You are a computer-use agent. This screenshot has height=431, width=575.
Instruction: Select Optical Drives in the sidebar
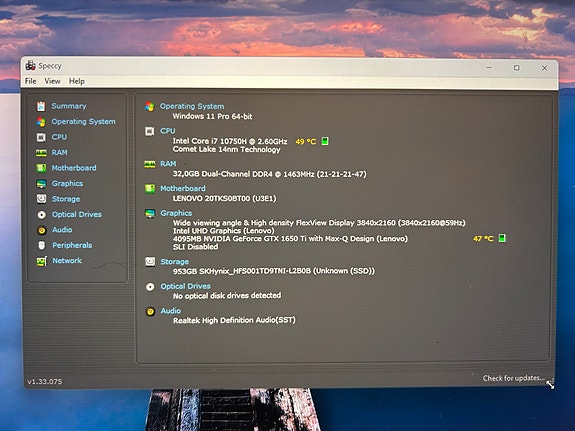(x=77, y=214)
